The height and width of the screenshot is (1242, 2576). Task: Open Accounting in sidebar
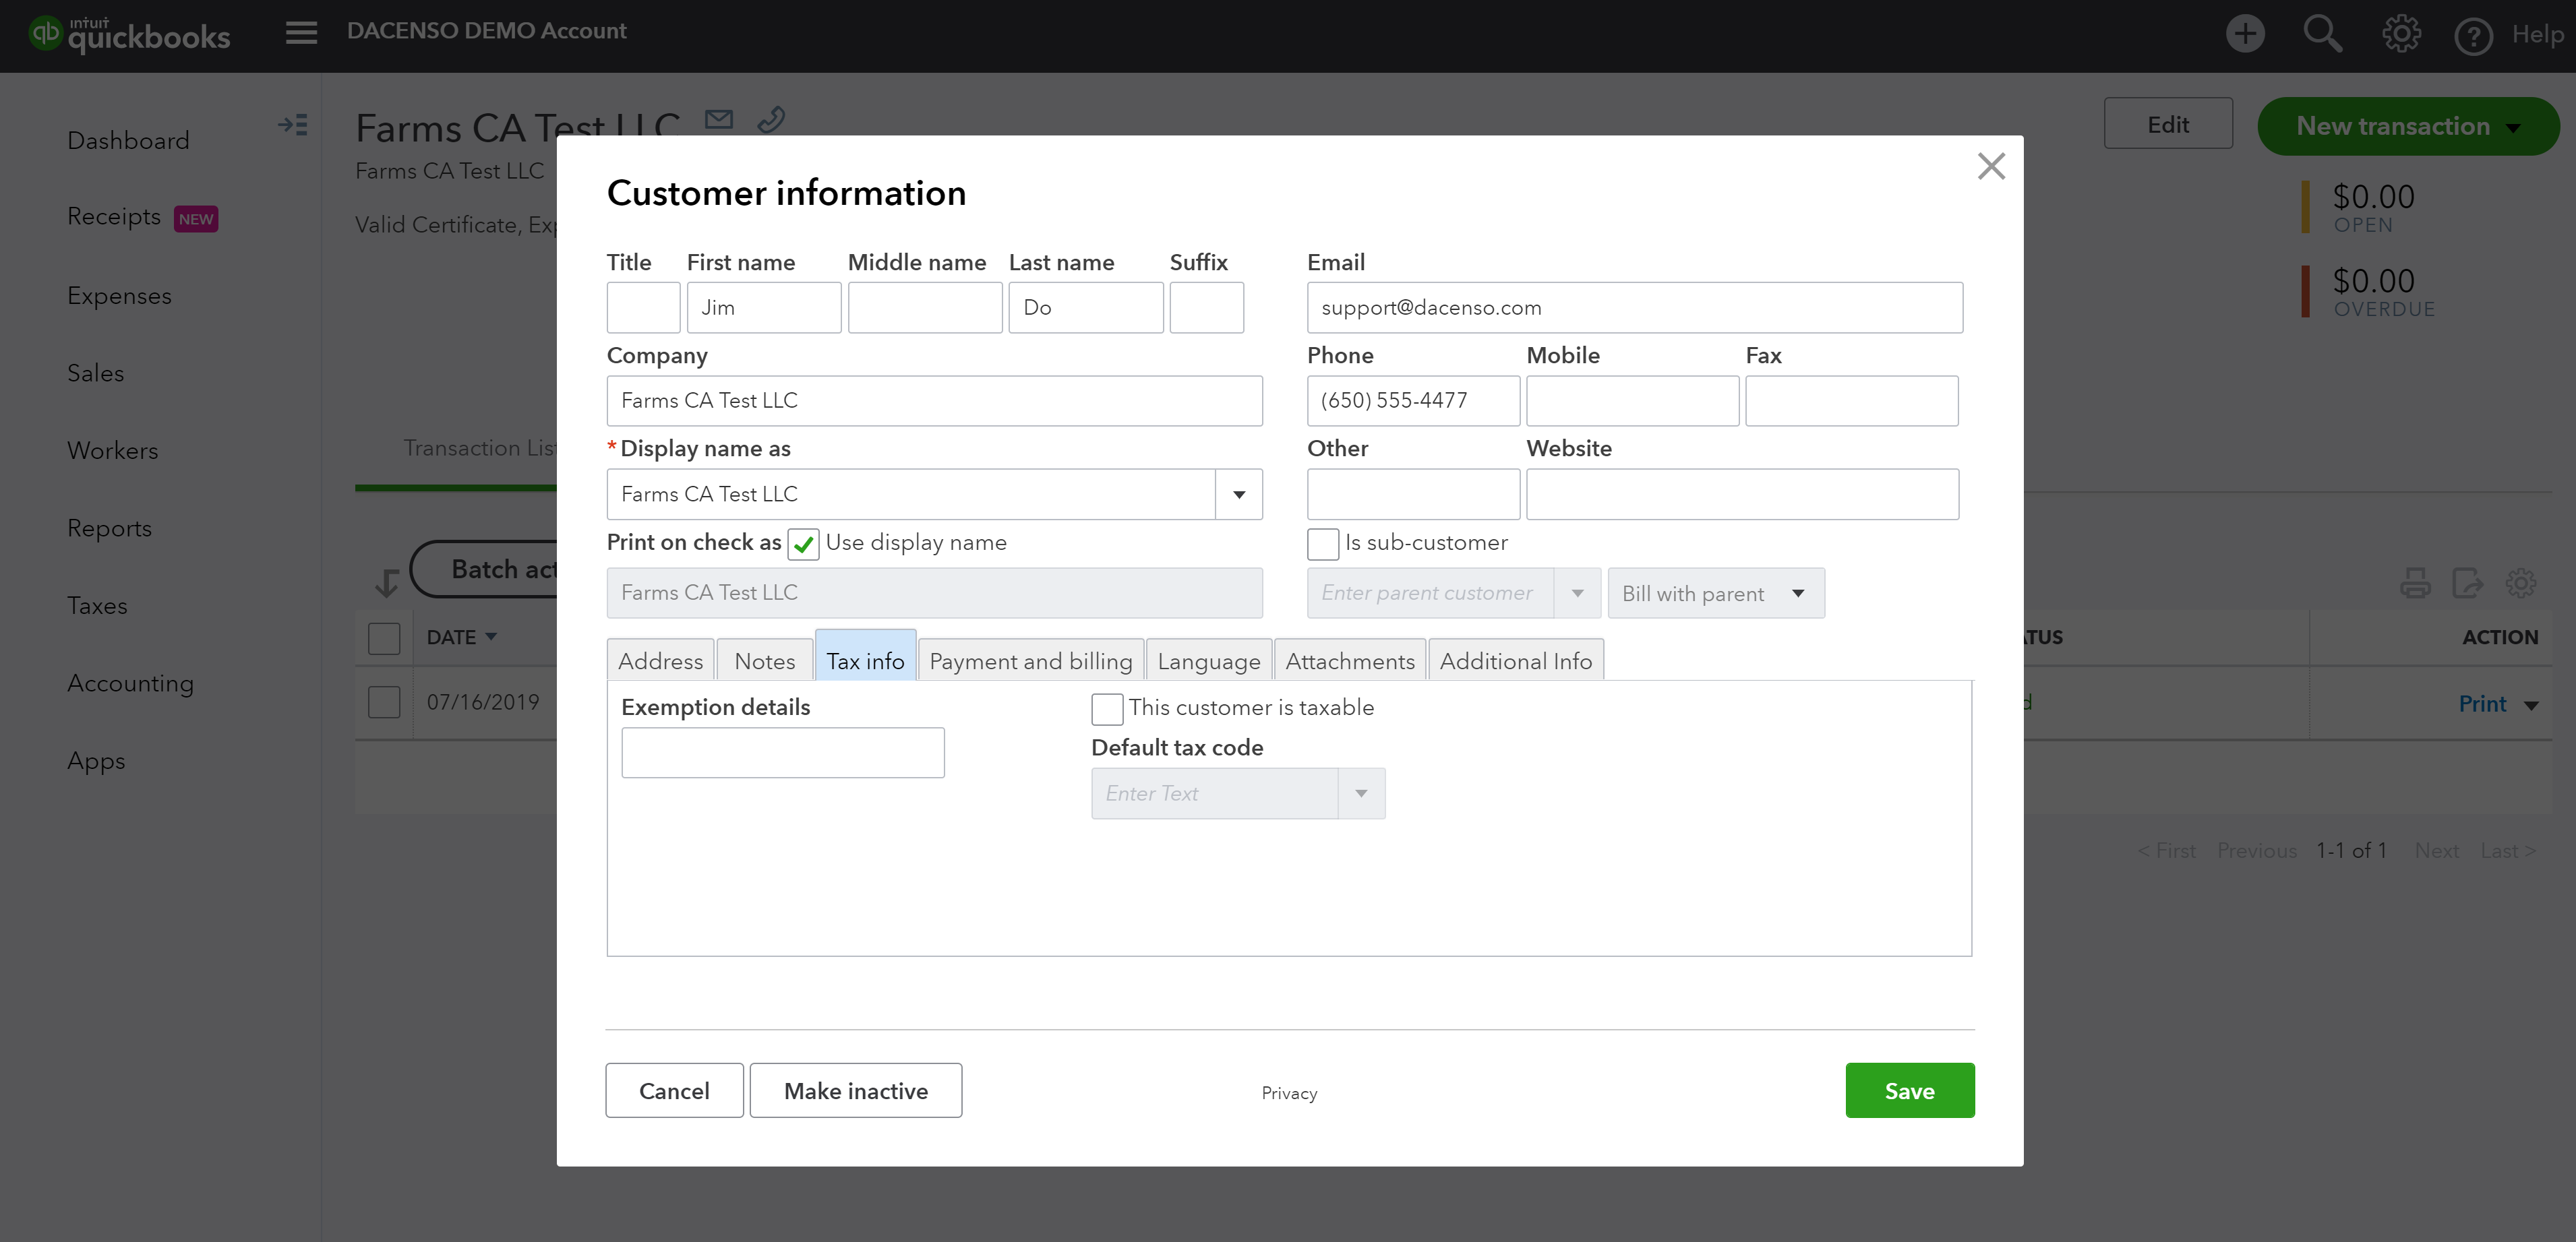[x=130, y=683]
